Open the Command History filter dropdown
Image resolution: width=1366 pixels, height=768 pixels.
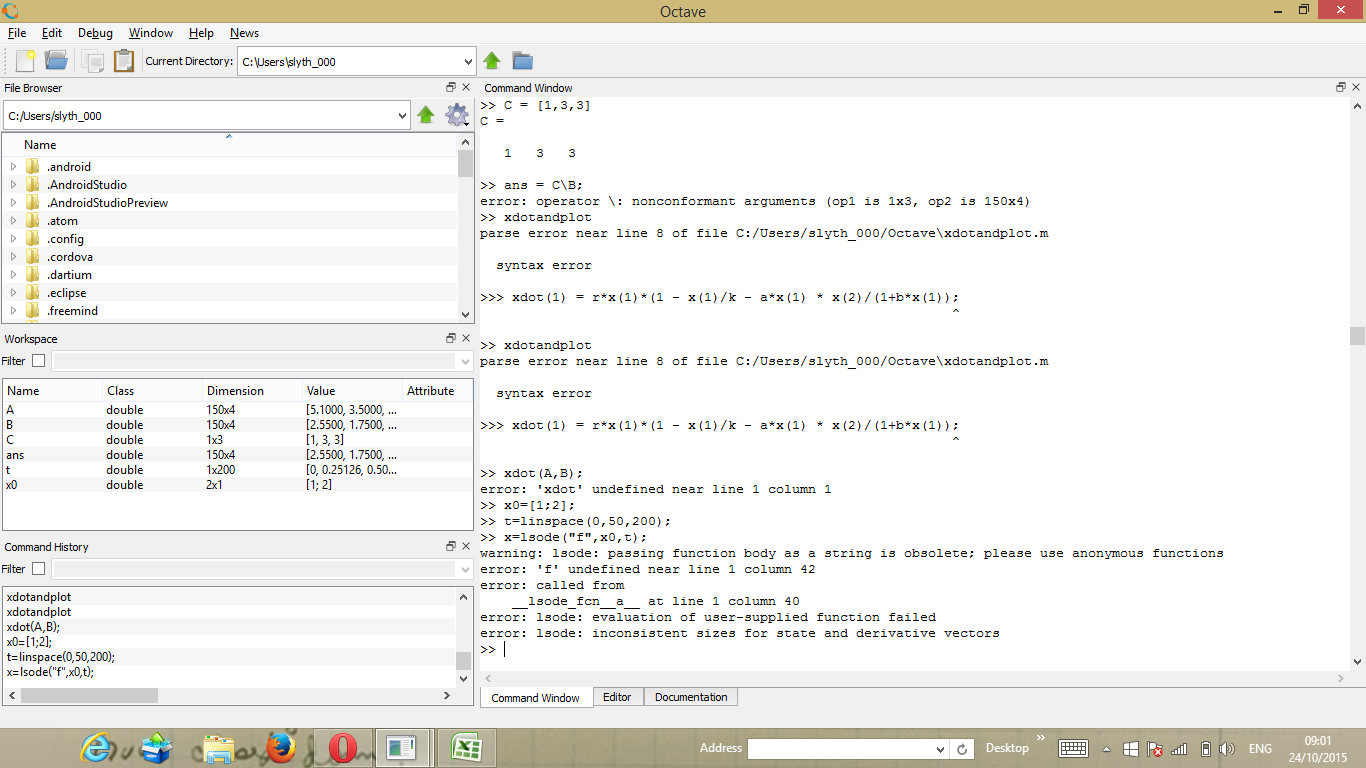464,569
